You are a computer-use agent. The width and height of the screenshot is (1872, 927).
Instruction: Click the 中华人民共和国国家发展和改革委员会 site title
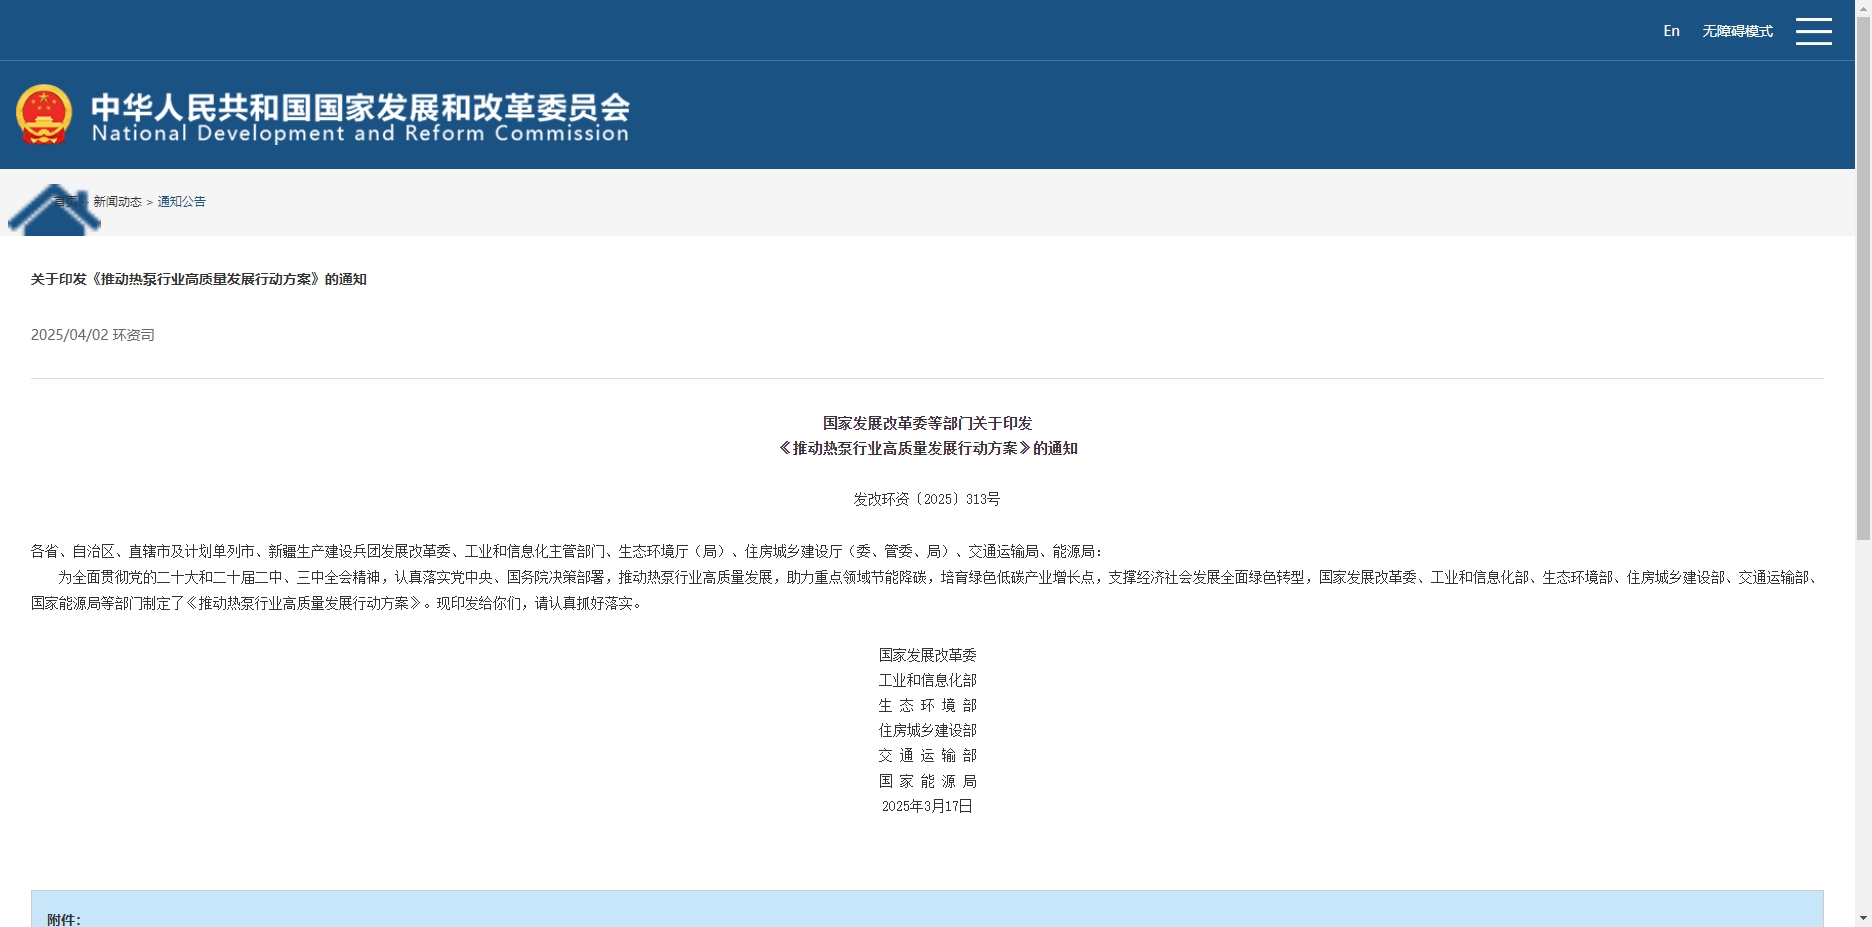tap(360, 106)
